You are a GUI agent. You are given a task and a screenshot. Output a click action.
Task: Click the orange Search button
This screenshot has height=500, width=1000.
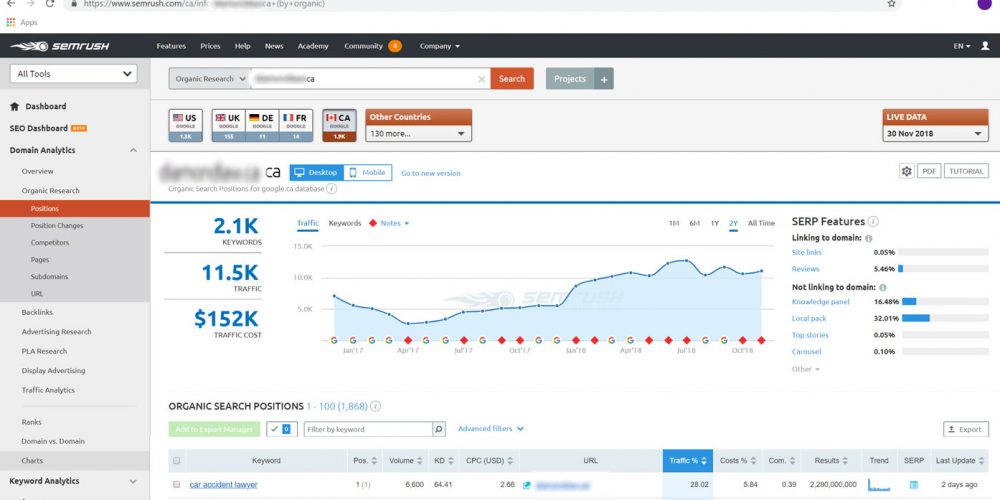click(x=512, y=79)
